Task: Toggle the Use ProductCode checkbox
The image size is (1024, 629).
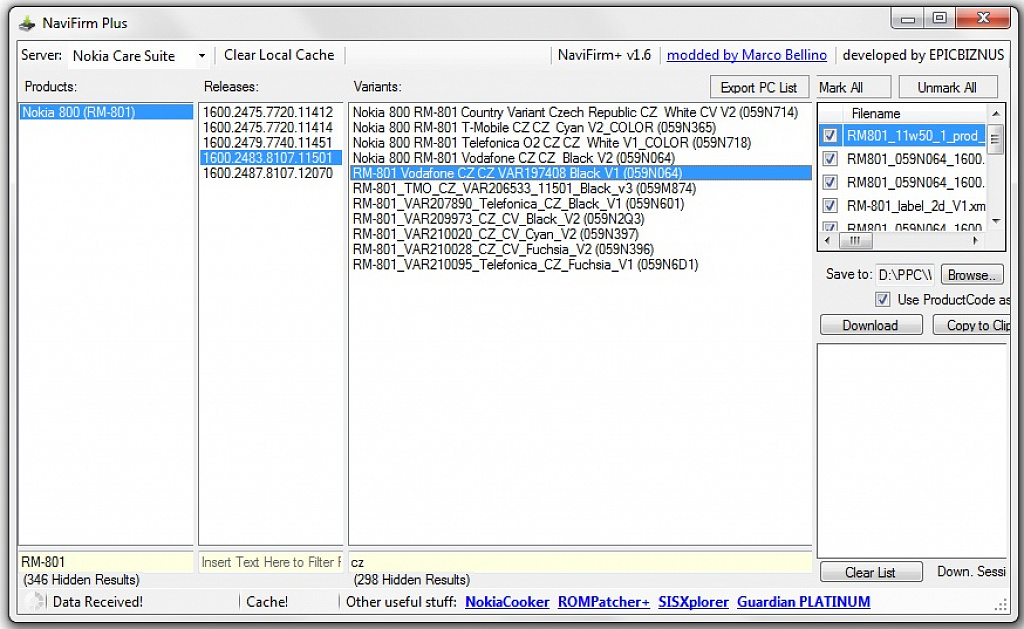Action: 882,300
